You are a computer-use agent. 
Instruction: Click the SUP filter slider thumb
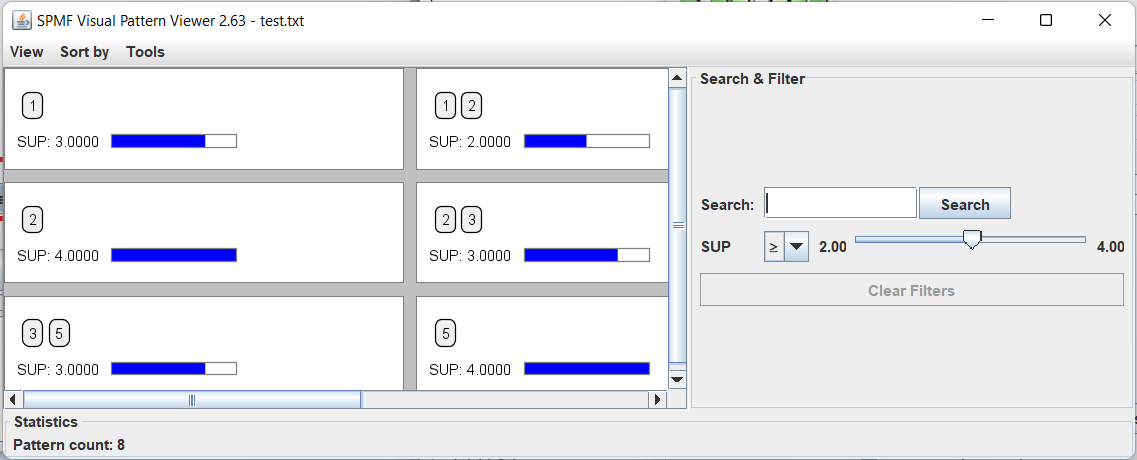click(x=971, y=238)
